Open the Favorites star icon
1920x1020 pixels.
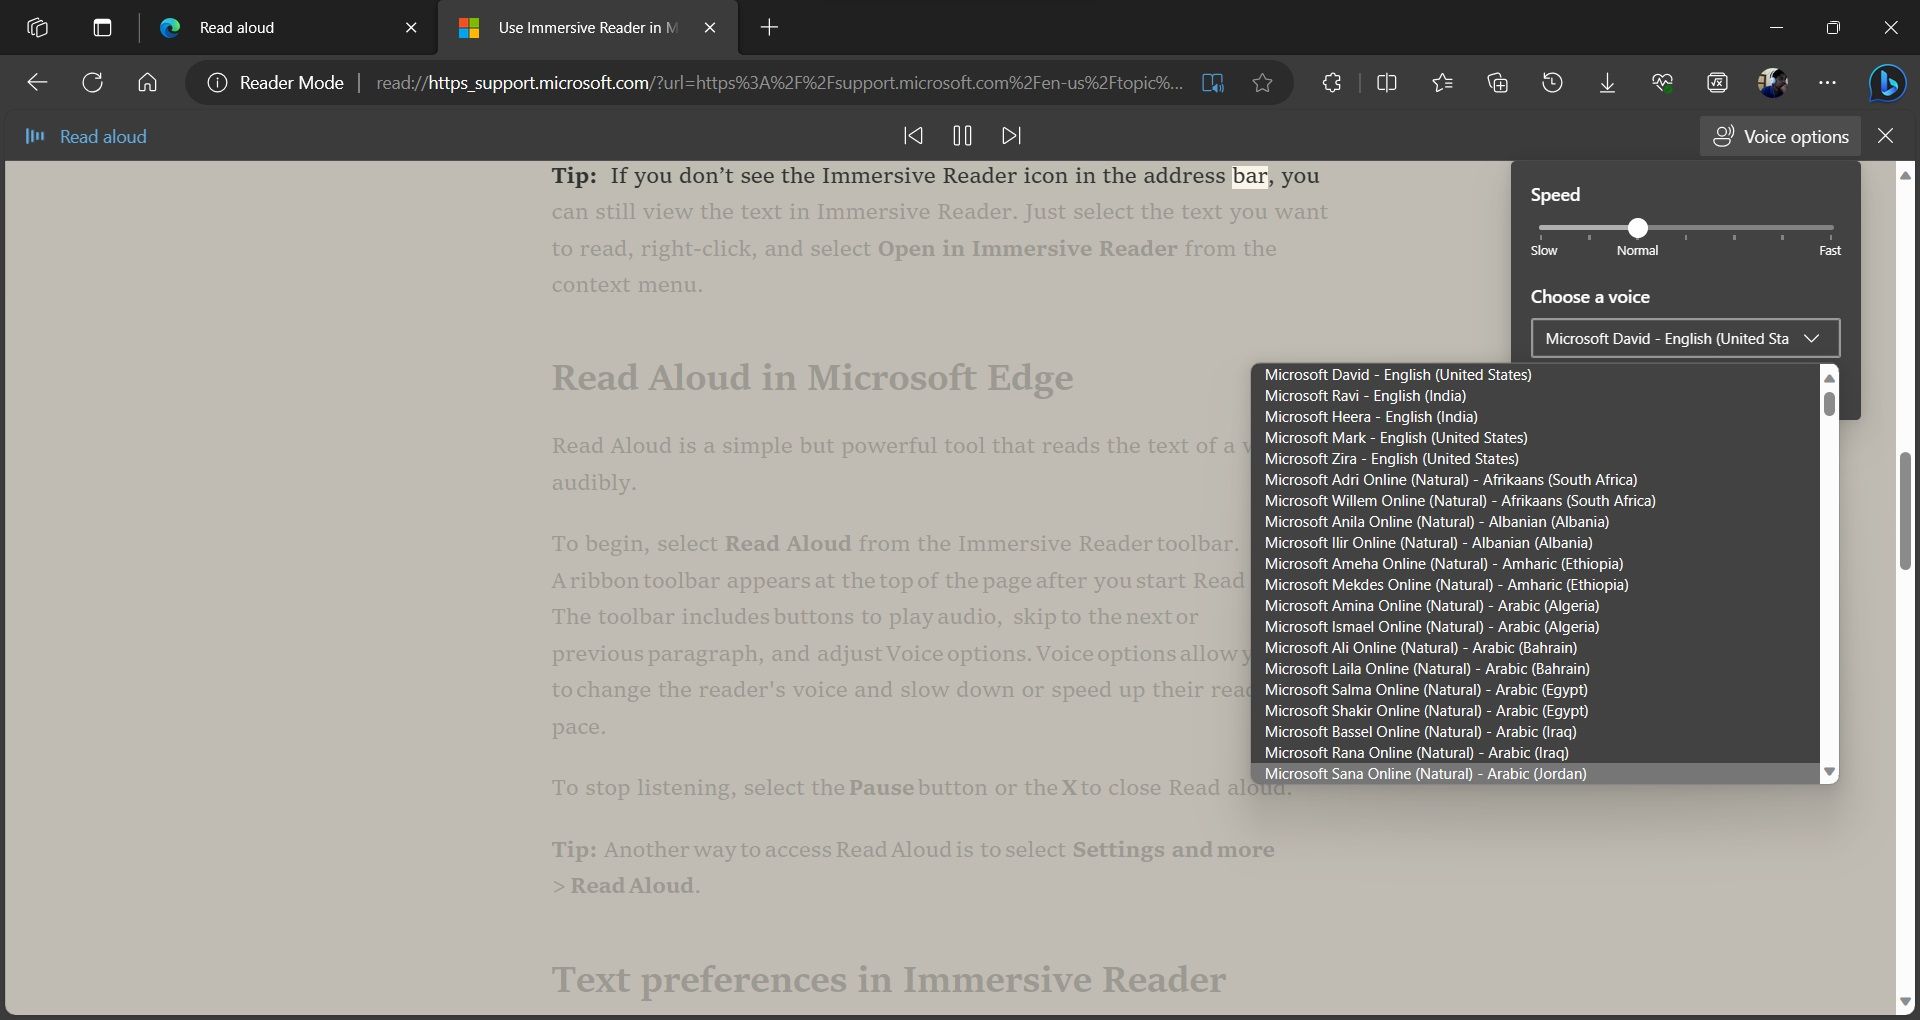1442,83
